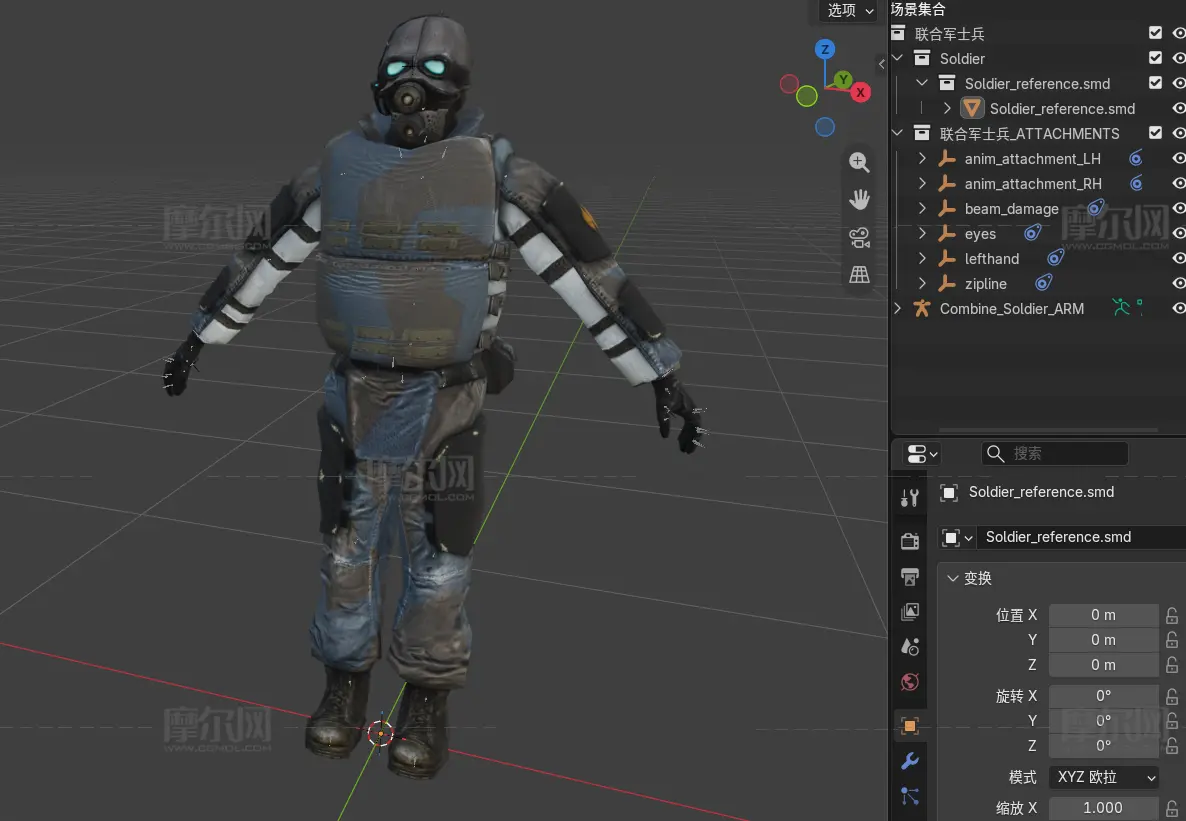Click the mesh icon of Soldier_reference.smd
Image resolution: width=1186 pixels, height=821 pixels.
pyautogui.click(x=972, y=108)
